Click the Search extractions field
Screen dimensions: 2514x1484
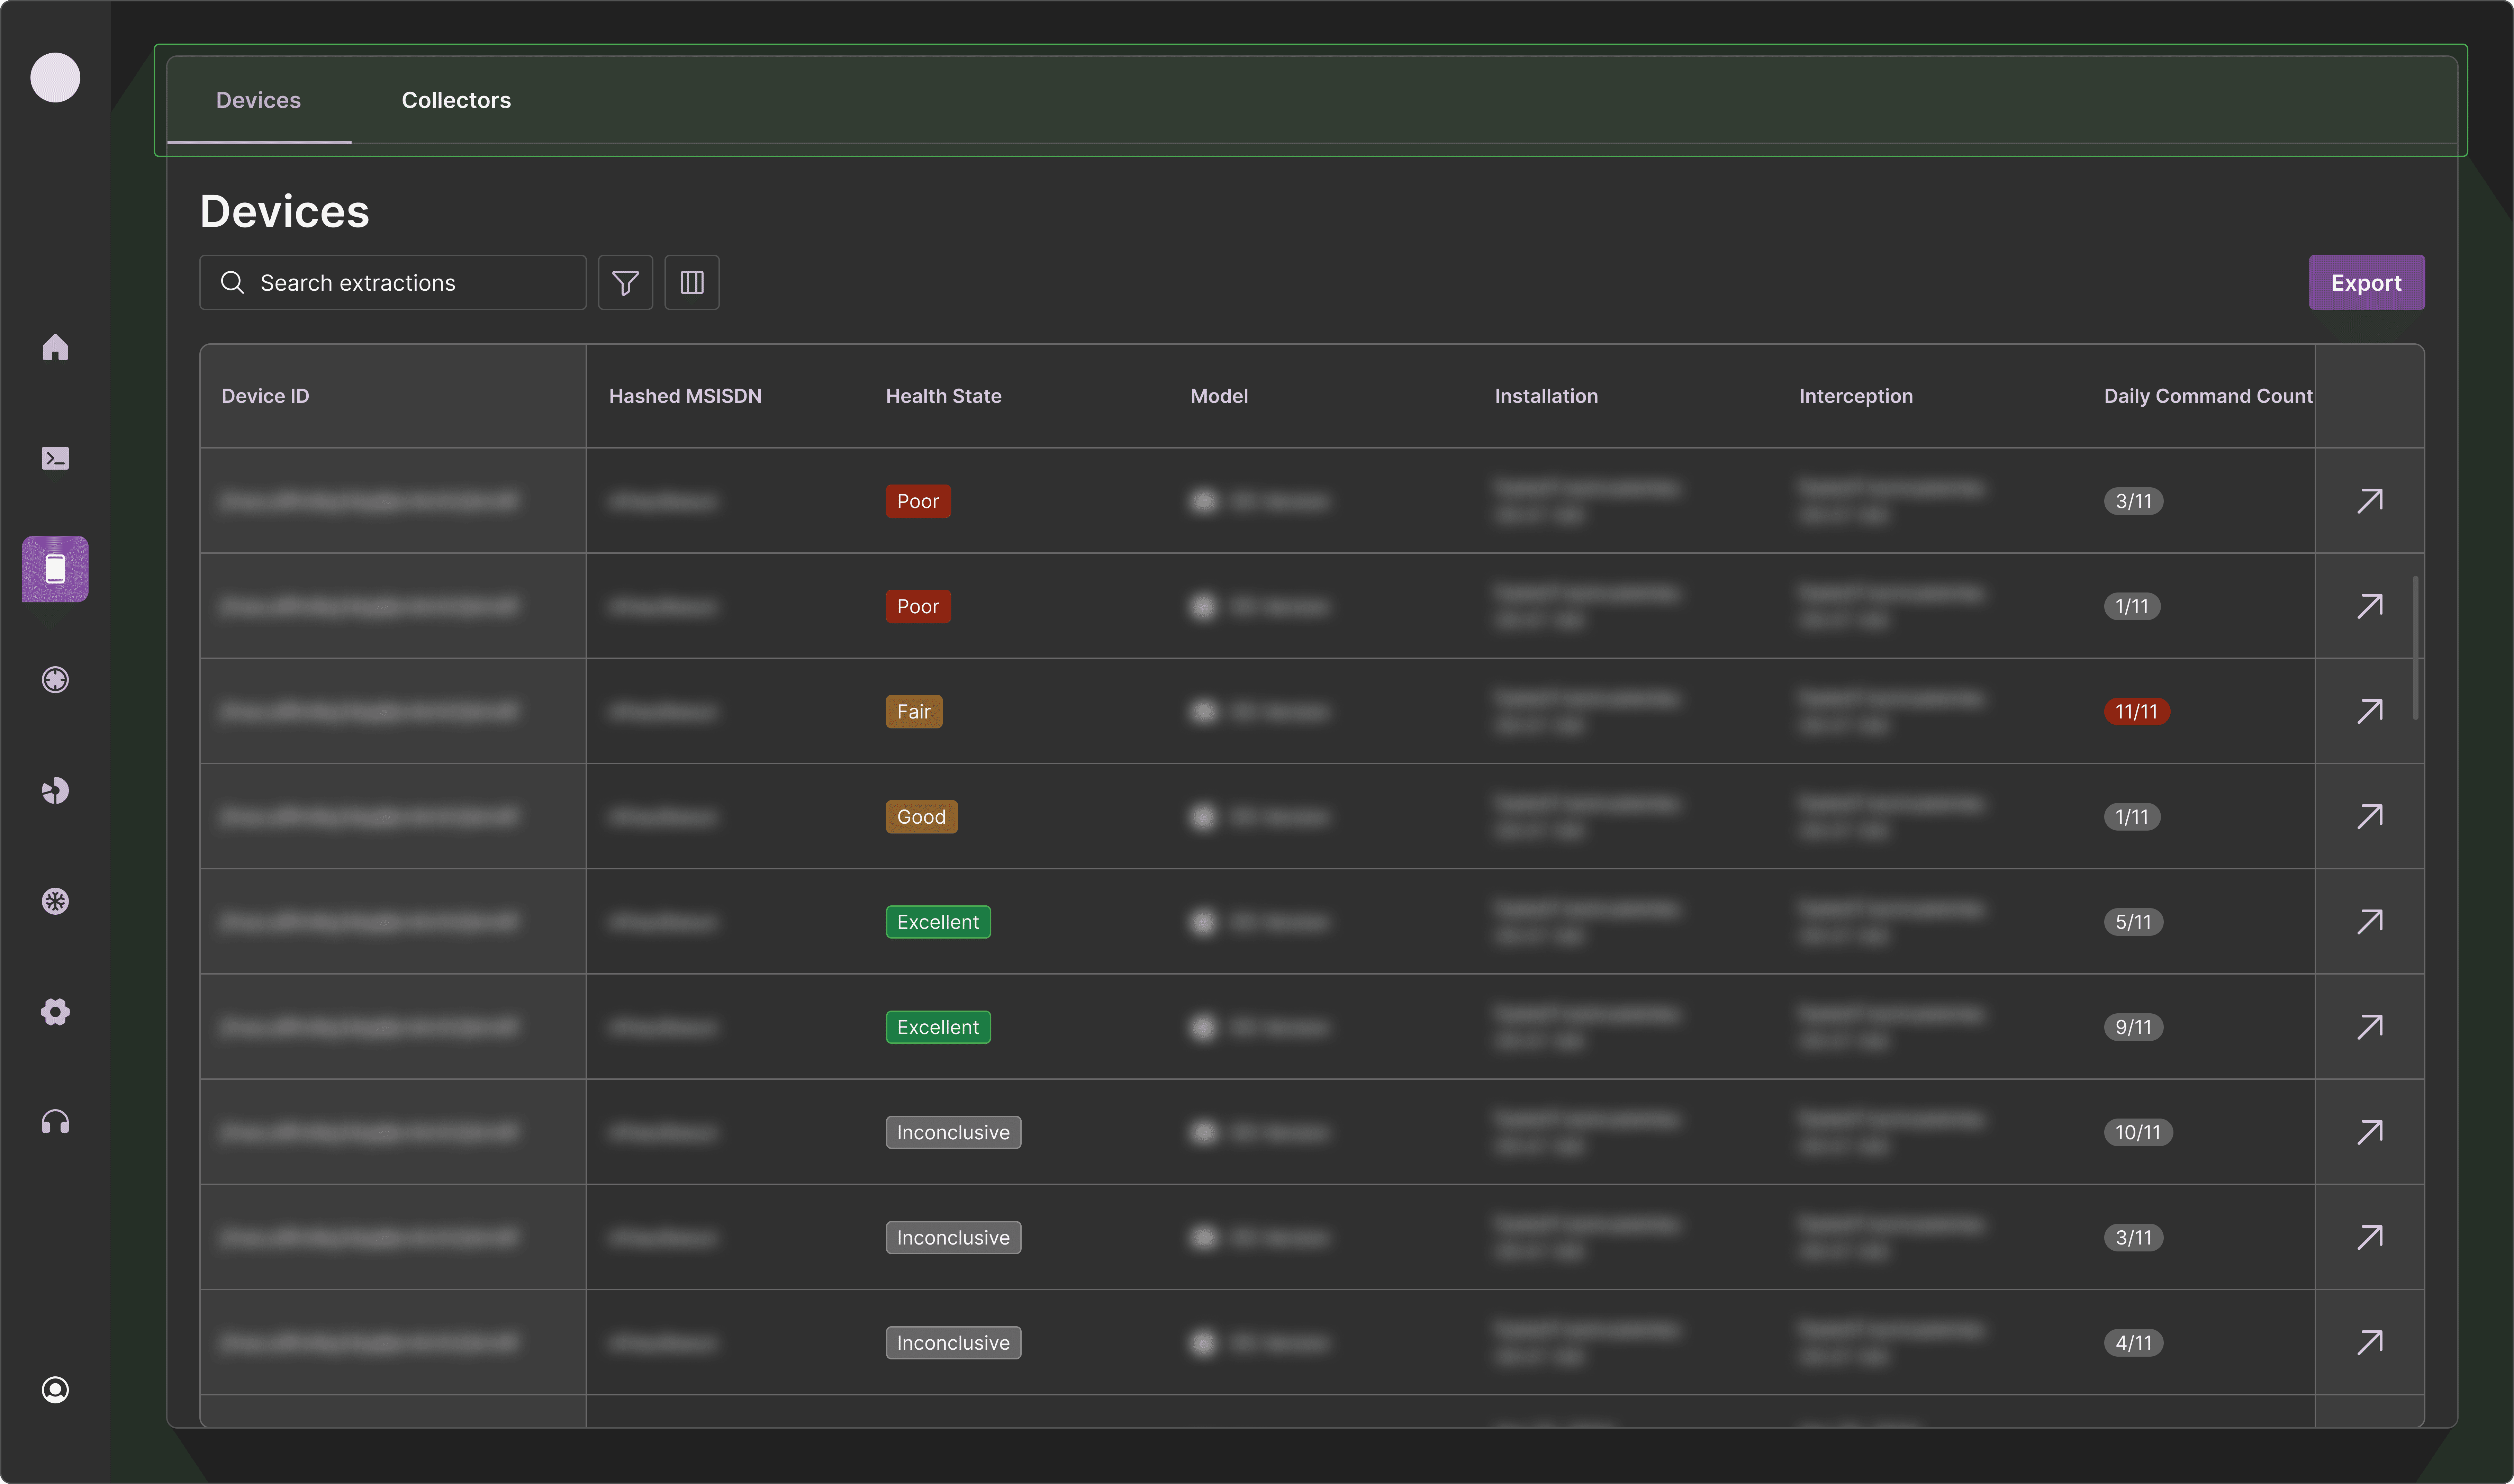tap(393, 283)
